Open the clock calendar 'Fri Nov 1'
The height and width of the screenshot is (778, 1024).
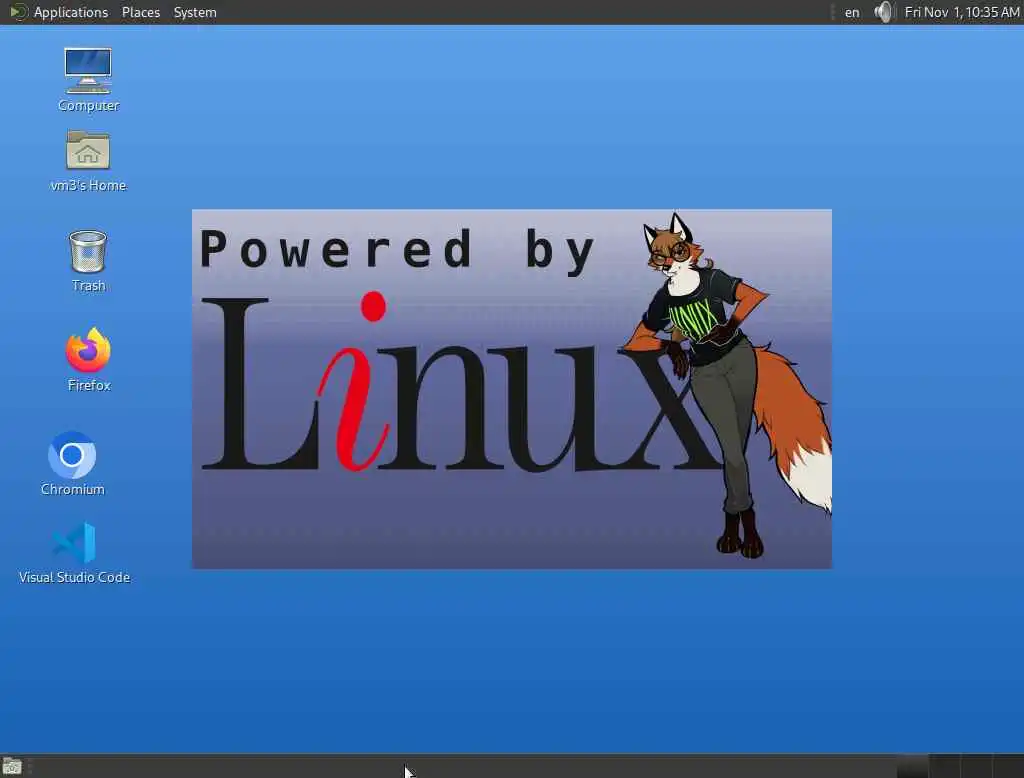pyautogui.click(x=961, y=12)
